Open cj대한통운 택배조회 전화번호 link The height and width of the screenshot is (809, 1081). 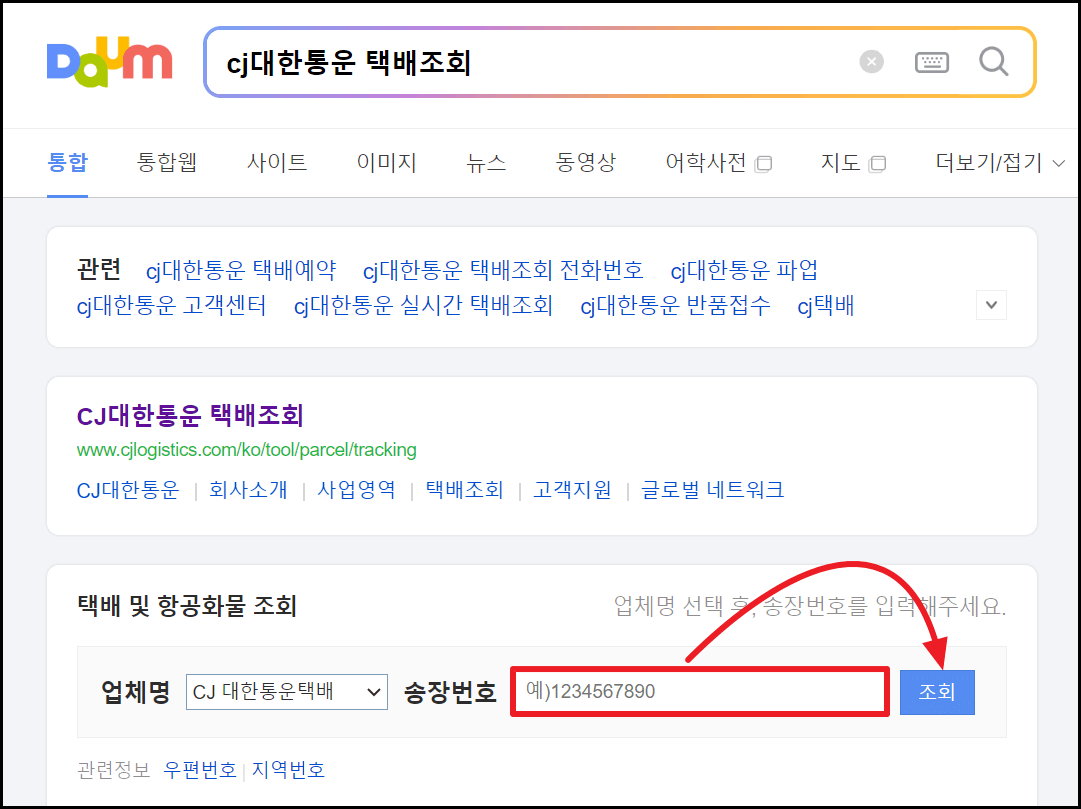tap(503, 270)
